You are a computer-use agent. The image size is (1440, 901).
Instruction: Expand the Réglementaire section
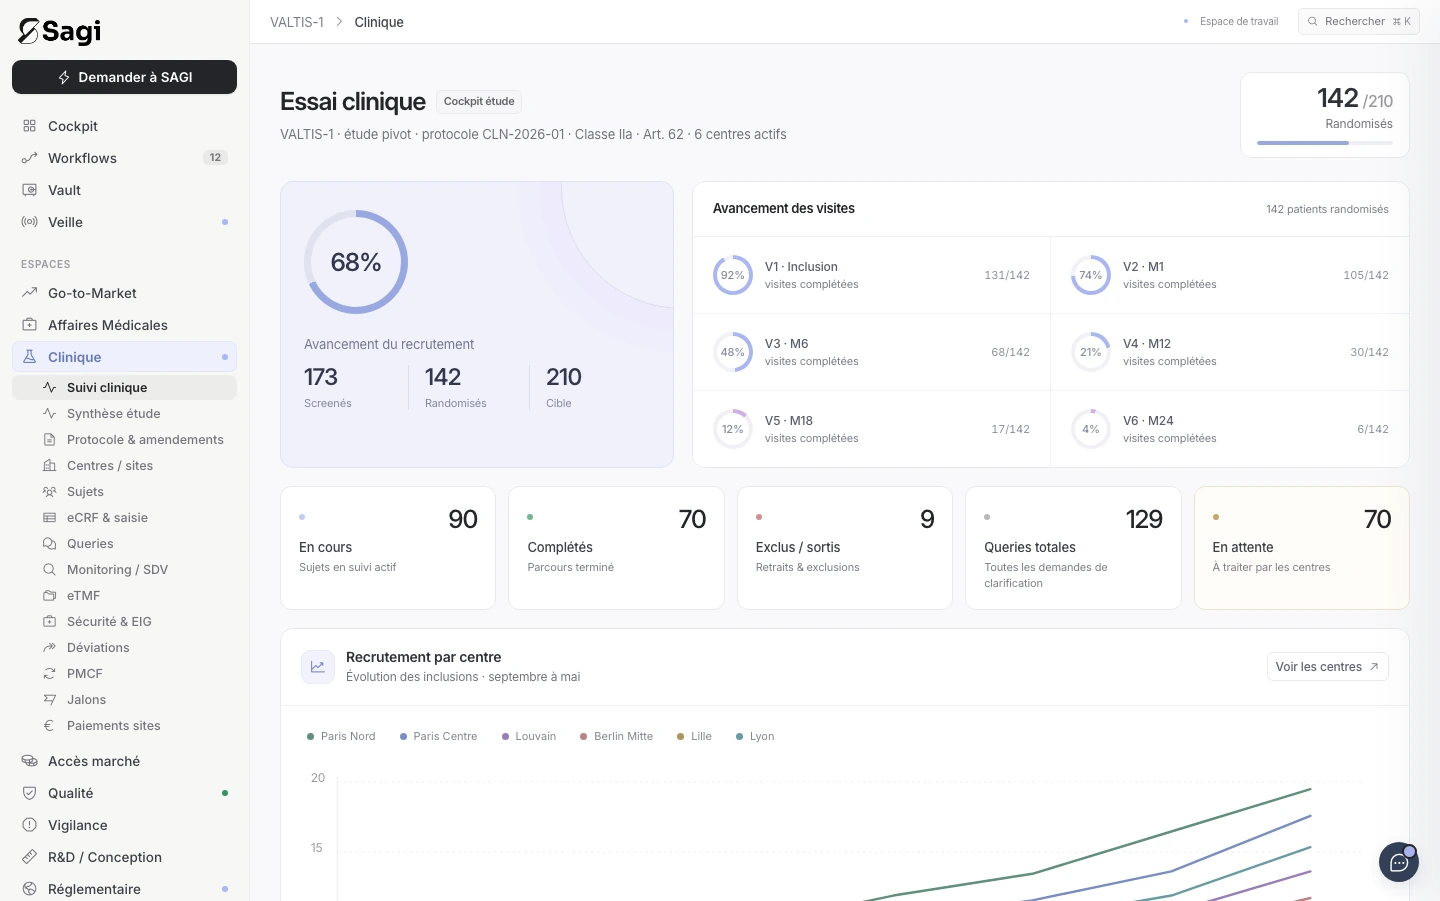pos(124,889)
